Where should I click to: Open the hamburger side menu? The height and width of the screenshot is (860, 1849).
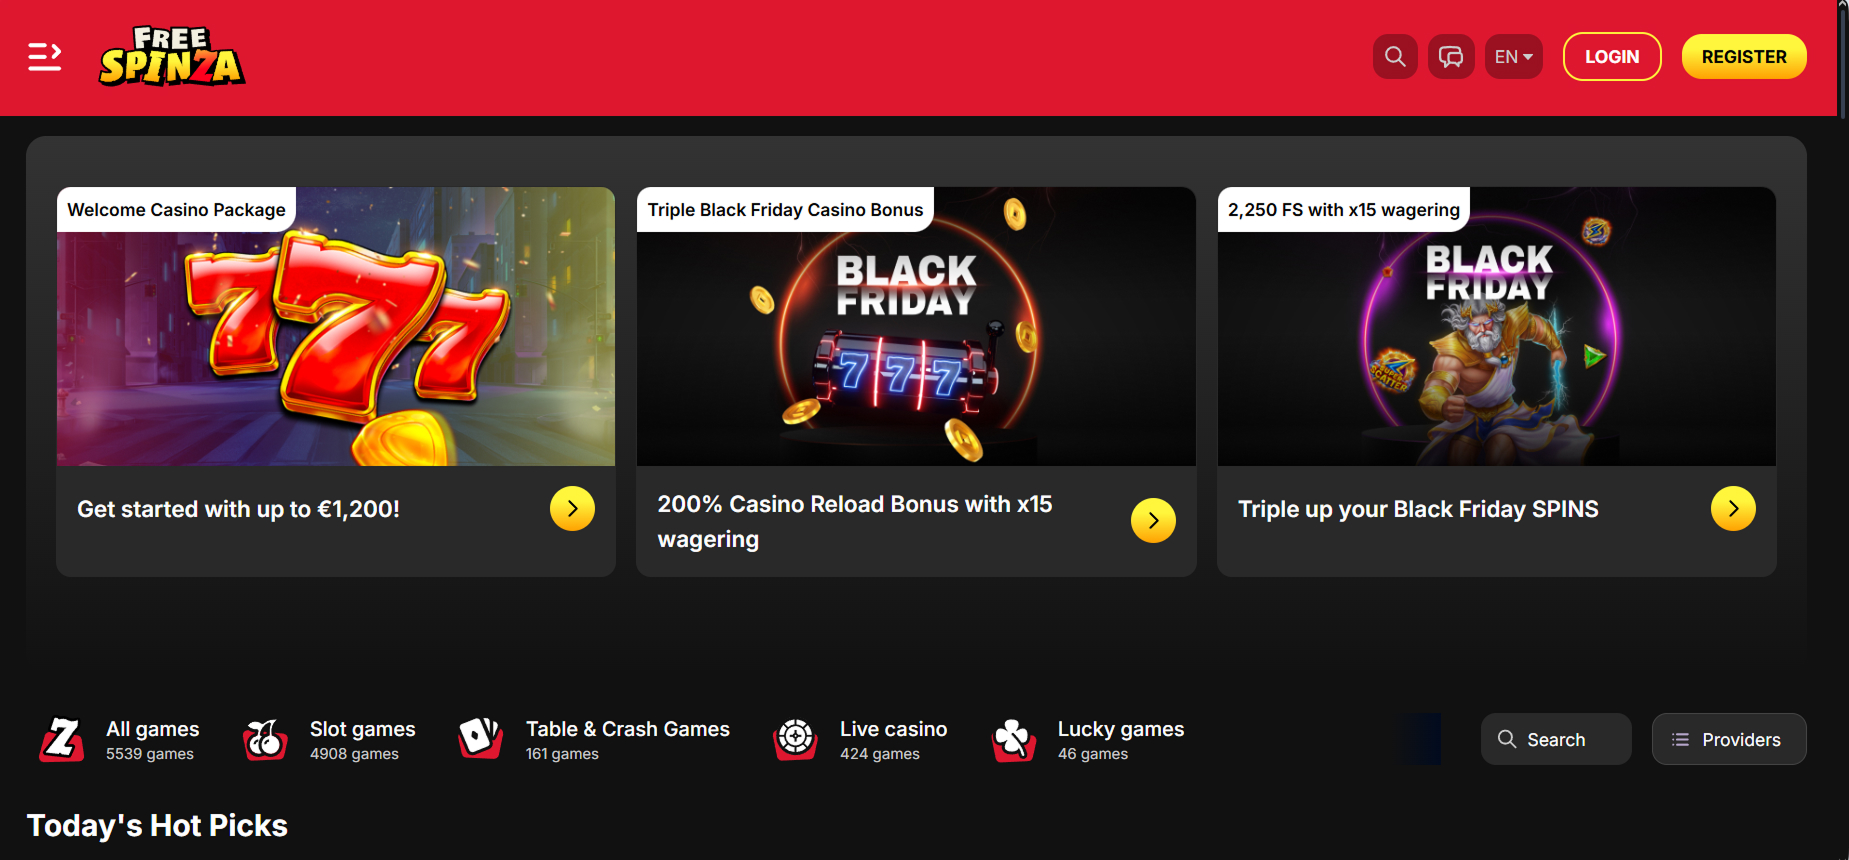(x=44, y=57)
